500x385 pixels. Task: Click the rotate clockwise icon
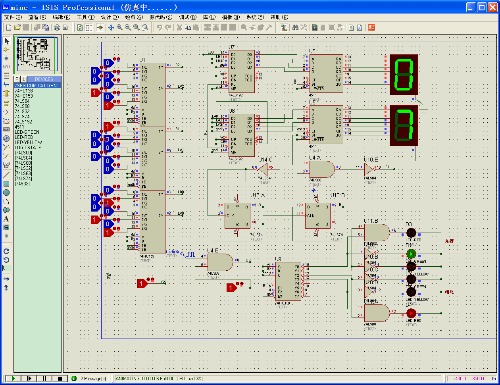[7, 251]
